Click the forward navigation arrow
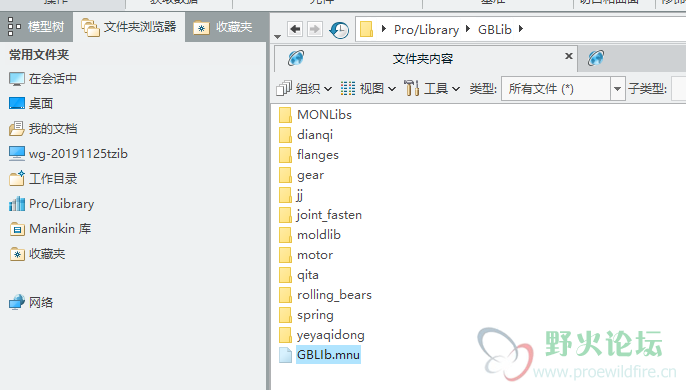Image resolution: width=686 pixels, height=390 pixels. (x=314, y=29)
